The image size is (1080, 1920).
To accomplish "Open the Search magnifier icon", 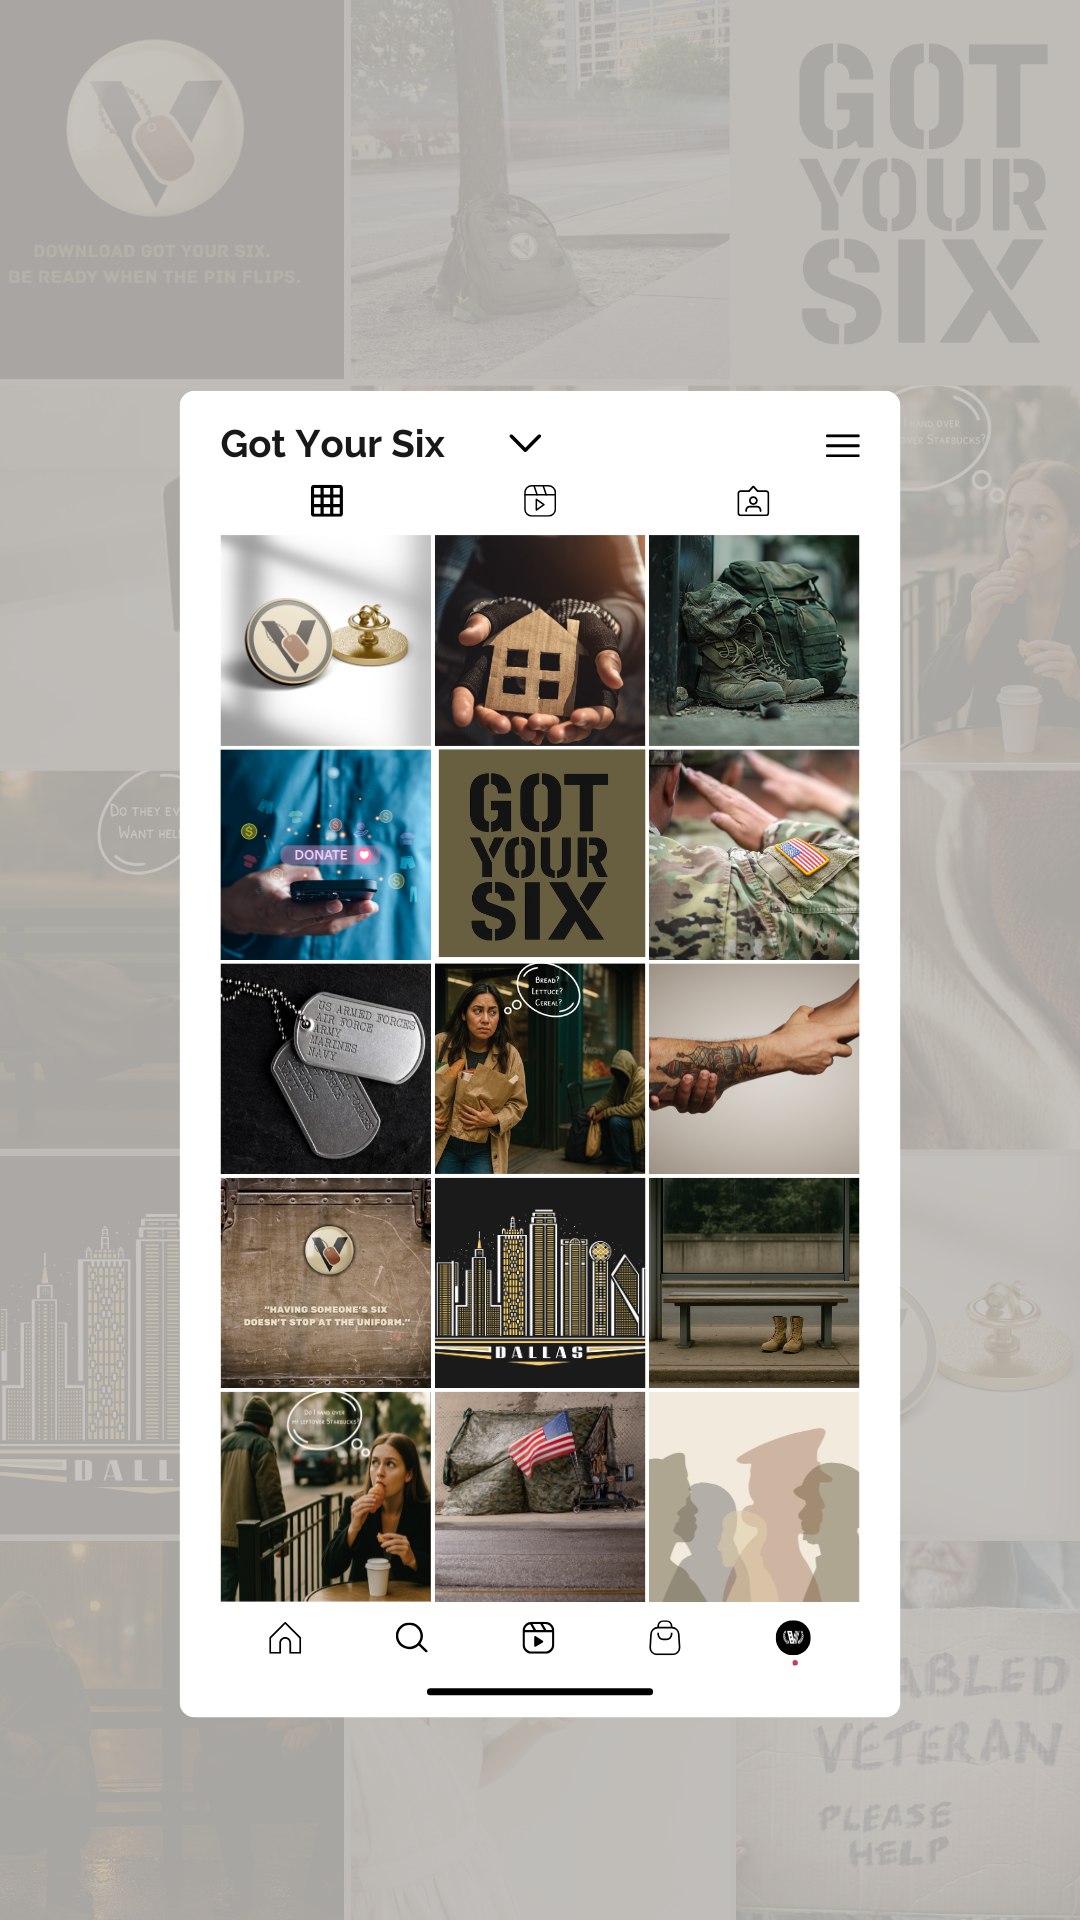I will click(x=411, y=1638).
